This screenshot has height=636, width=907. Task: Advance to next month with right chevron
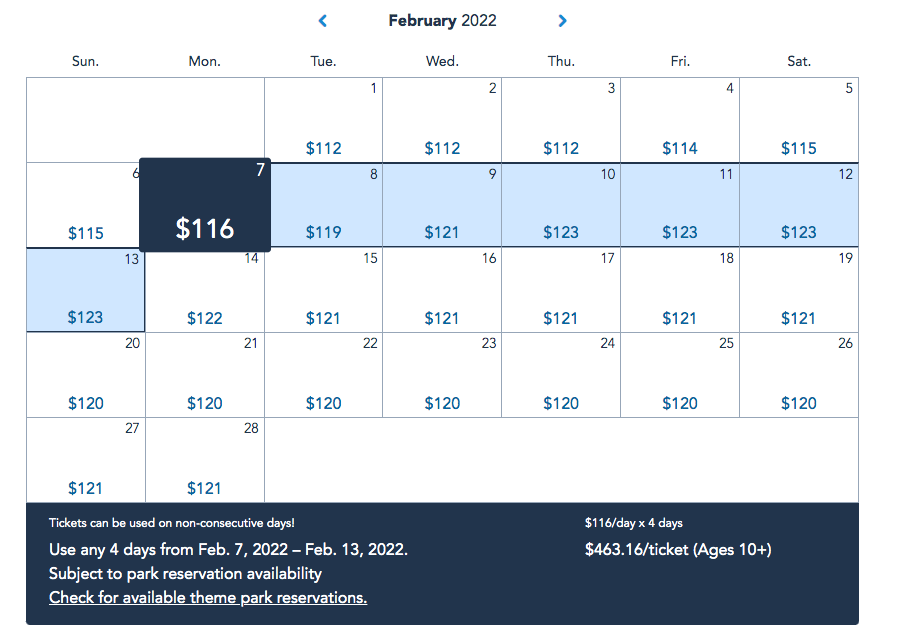562,20
